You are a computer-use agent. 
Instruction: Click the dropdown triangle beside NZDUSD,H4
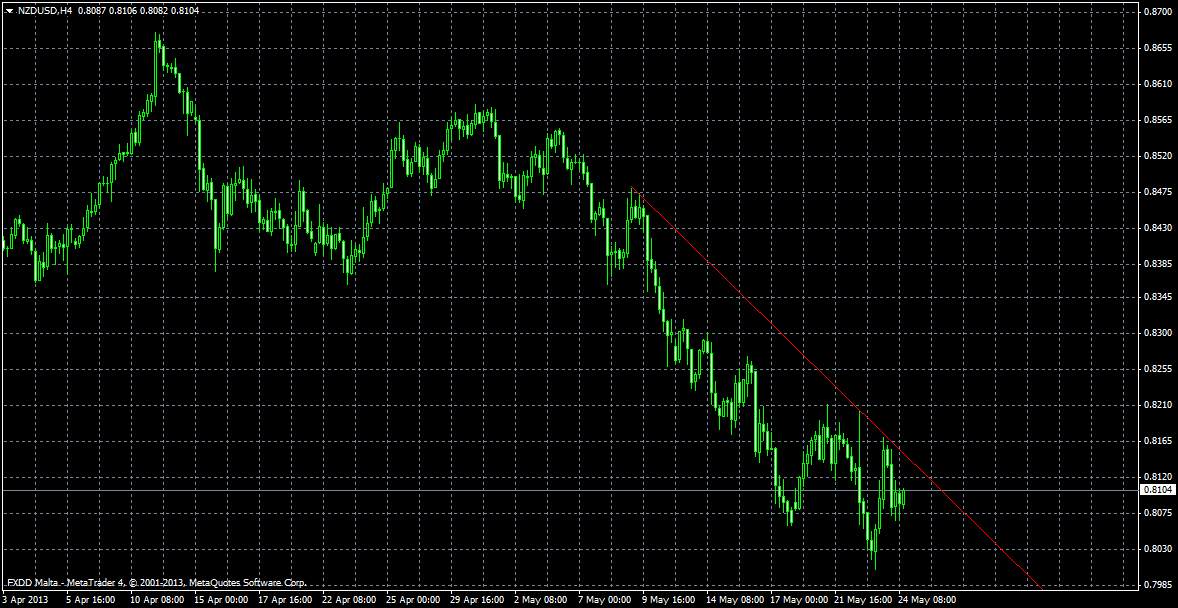point(10,10)
